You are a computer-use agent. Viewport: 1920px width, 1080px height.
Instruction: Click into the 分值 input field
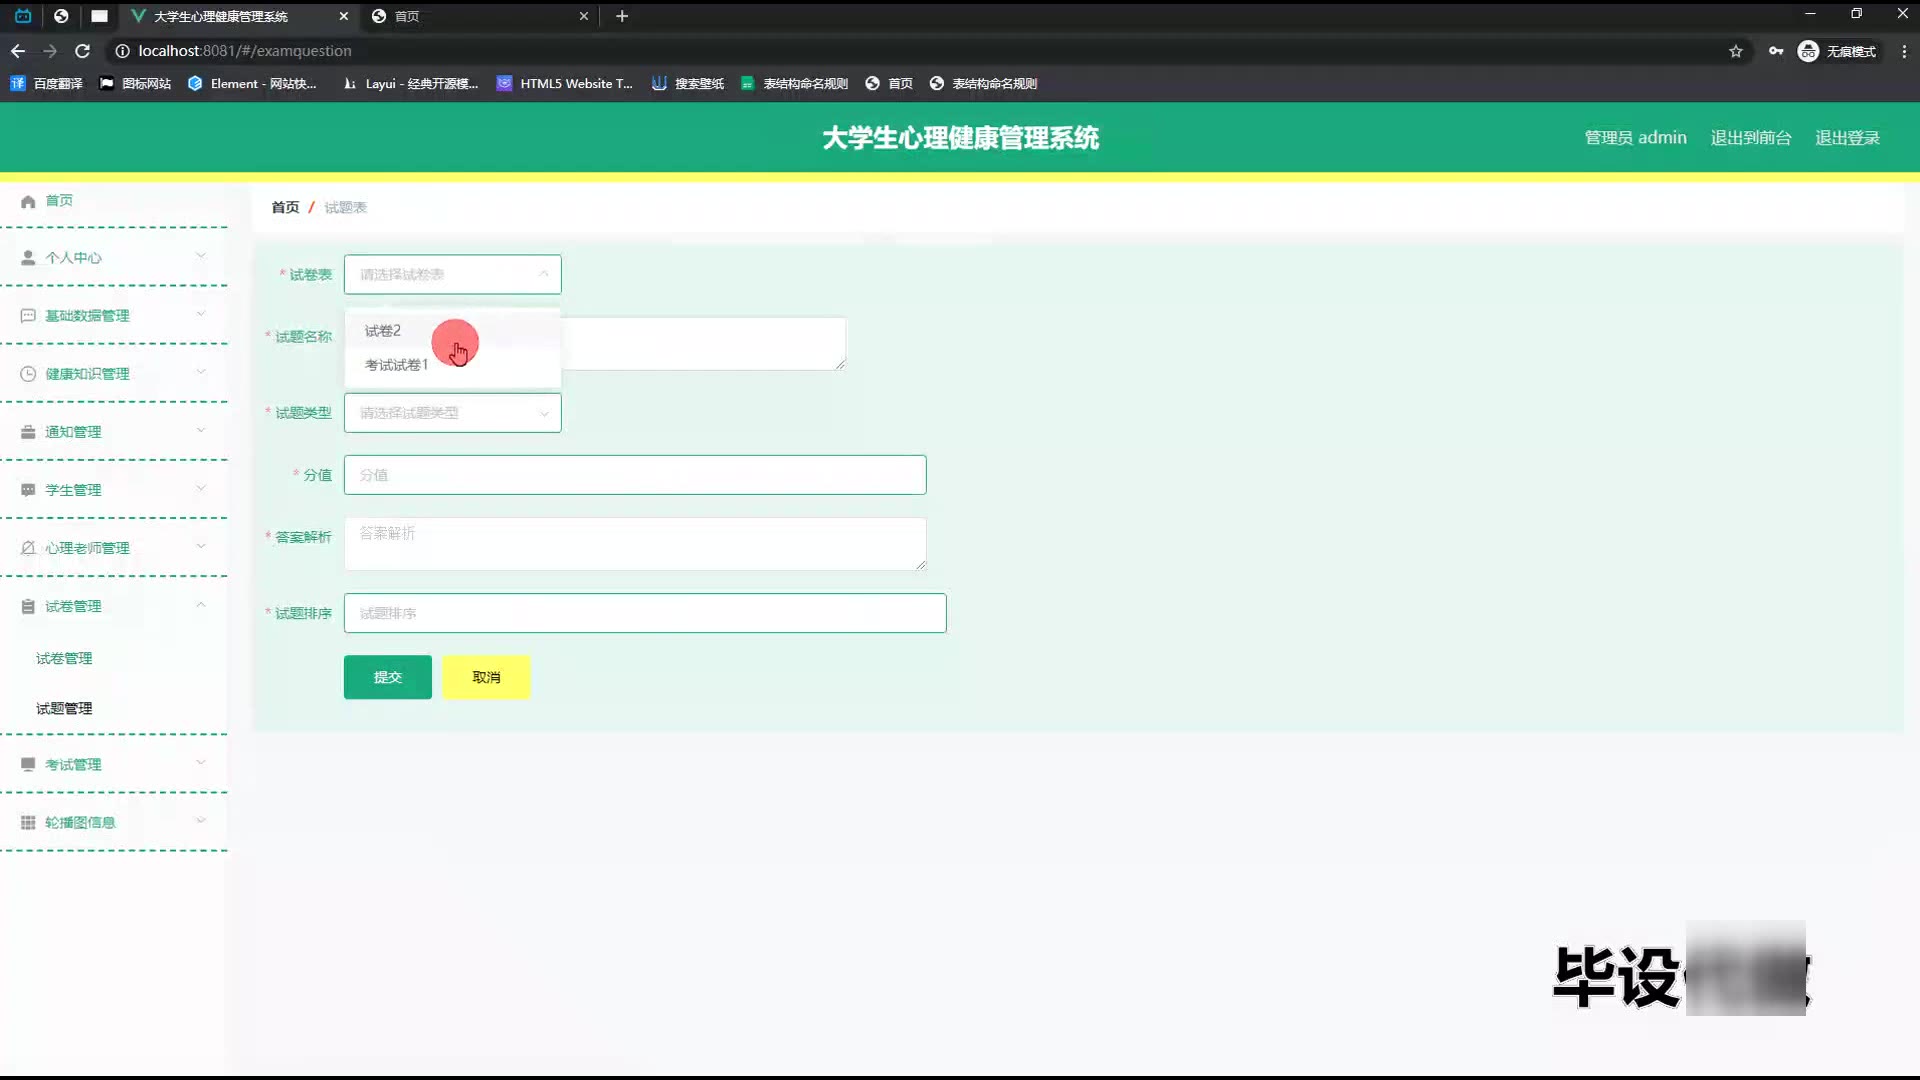point(635,475)
